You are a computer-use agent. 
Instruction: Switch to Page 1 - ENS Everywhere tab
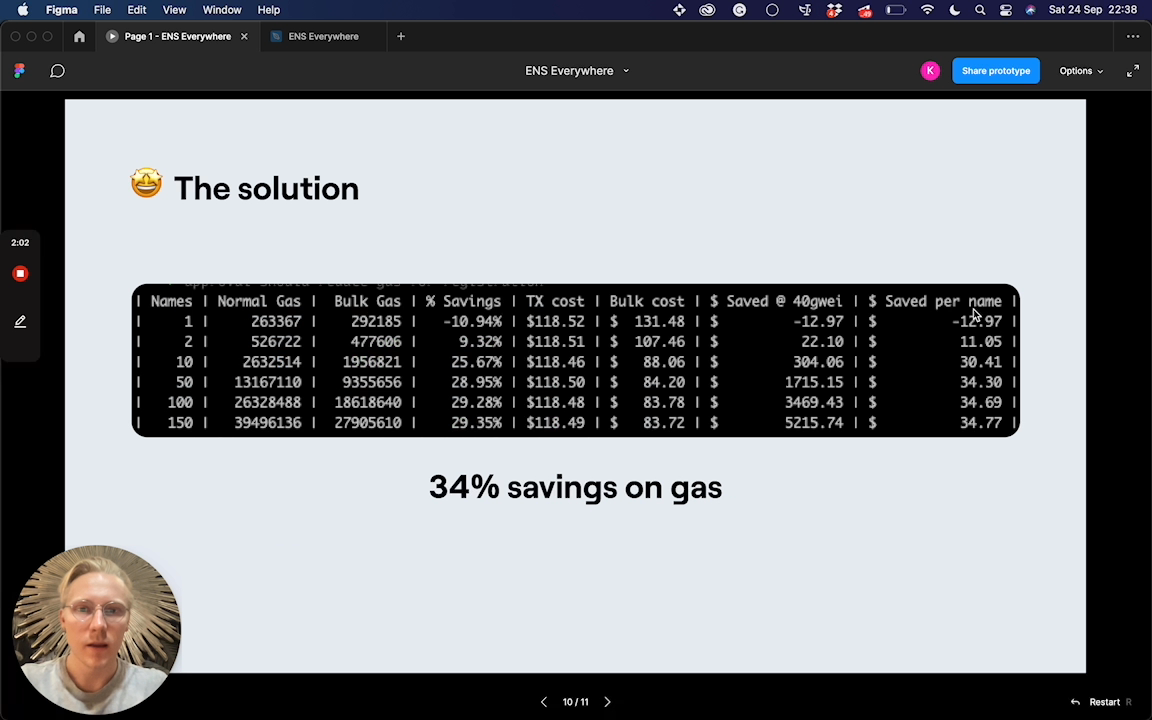tap(177, 36)
